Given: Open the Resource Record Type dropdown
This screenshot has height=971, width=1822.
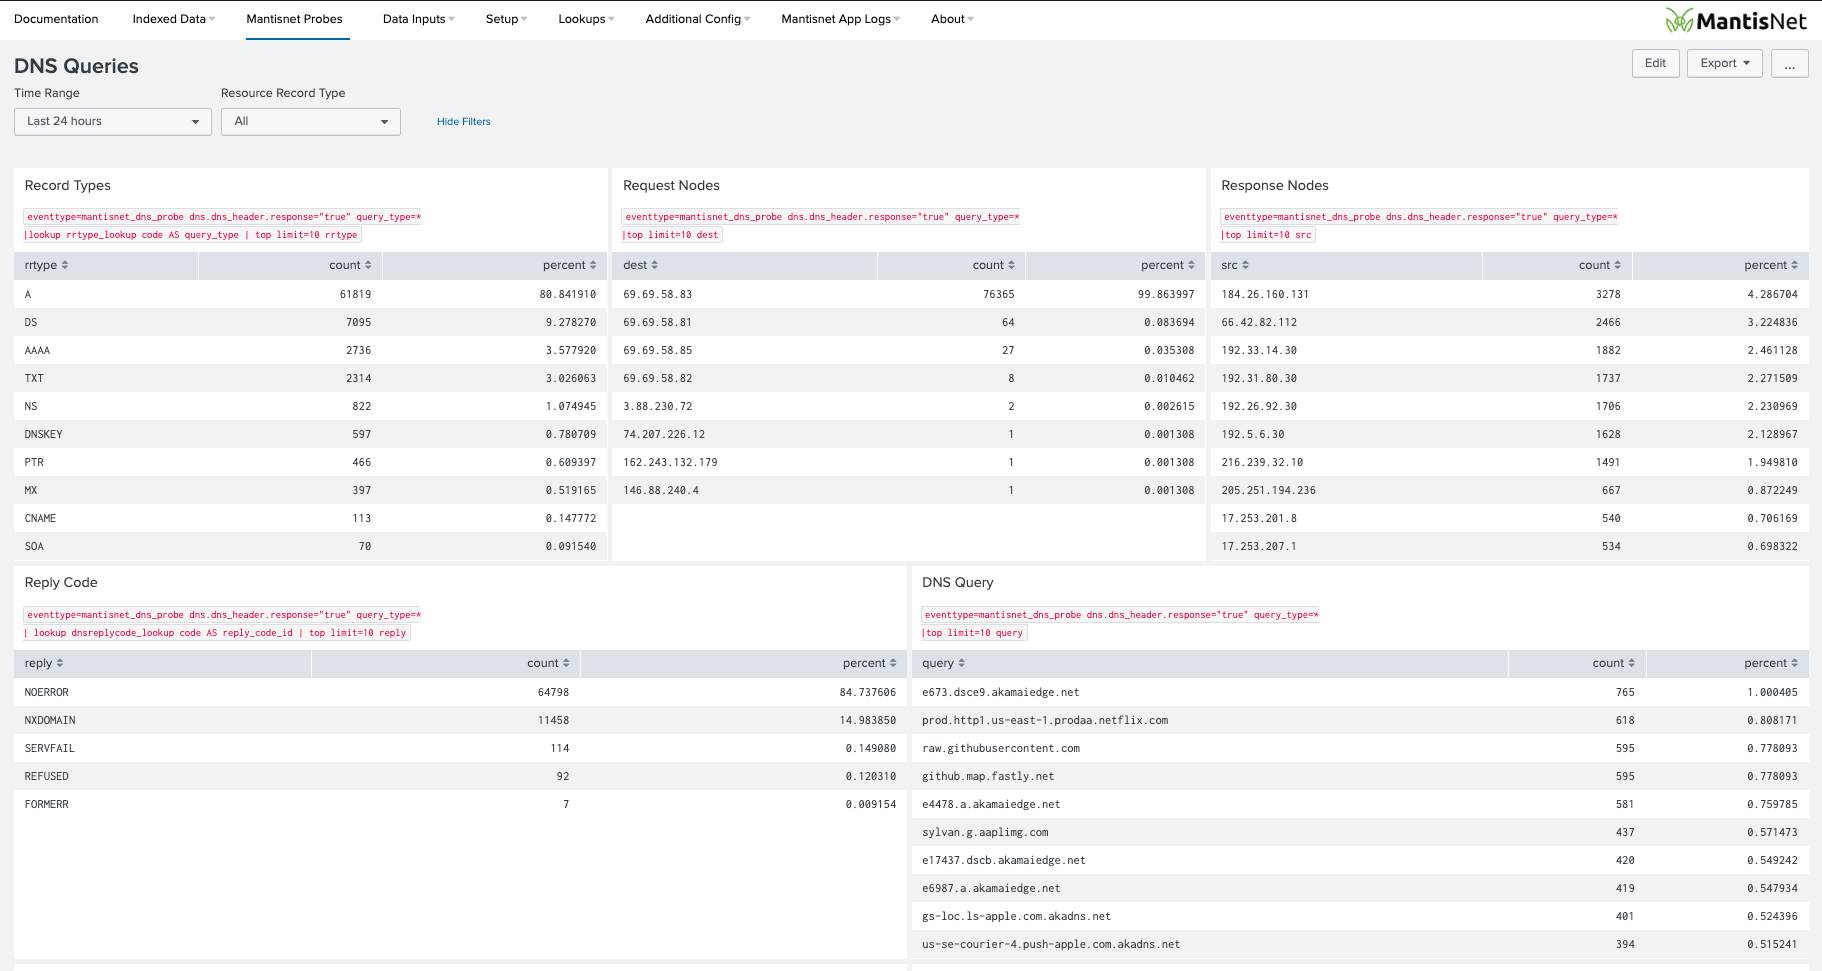Looking at the screenshot, I should tap(311, 122).
